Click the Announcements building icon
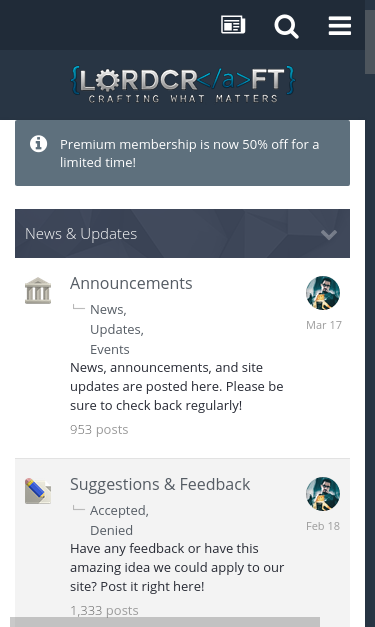The image size is (375, 627). point(38,291)
